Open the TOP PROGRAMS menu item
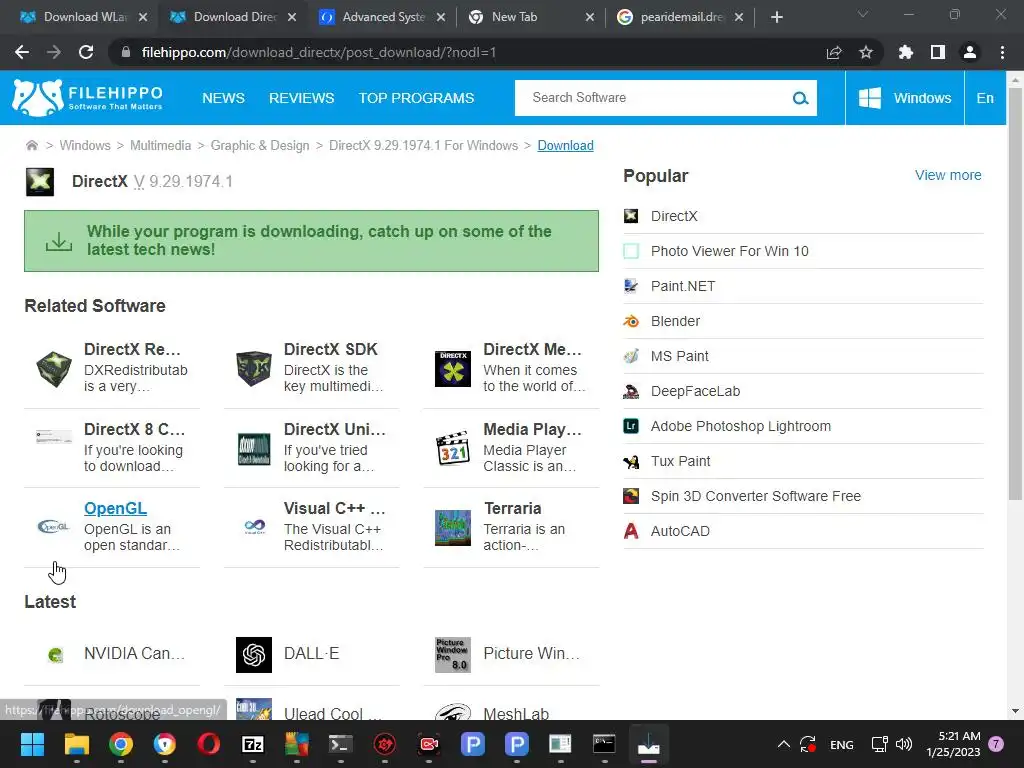1024x768 pixels. point(416,98)
